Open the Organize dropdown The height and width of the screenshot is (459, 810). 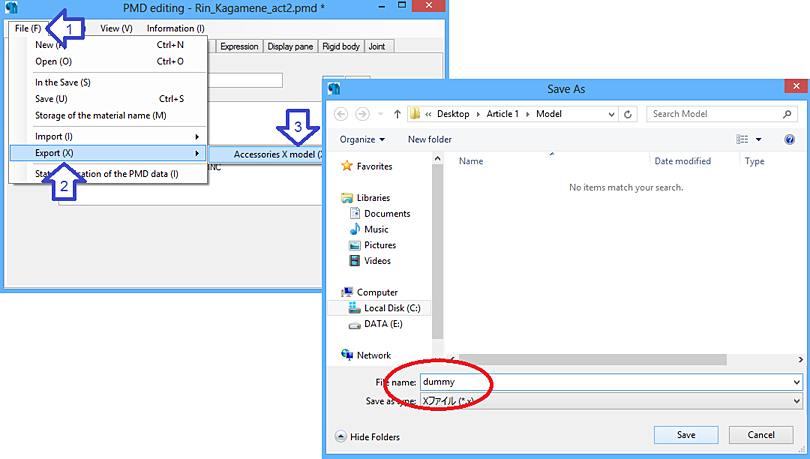point(362,139)
